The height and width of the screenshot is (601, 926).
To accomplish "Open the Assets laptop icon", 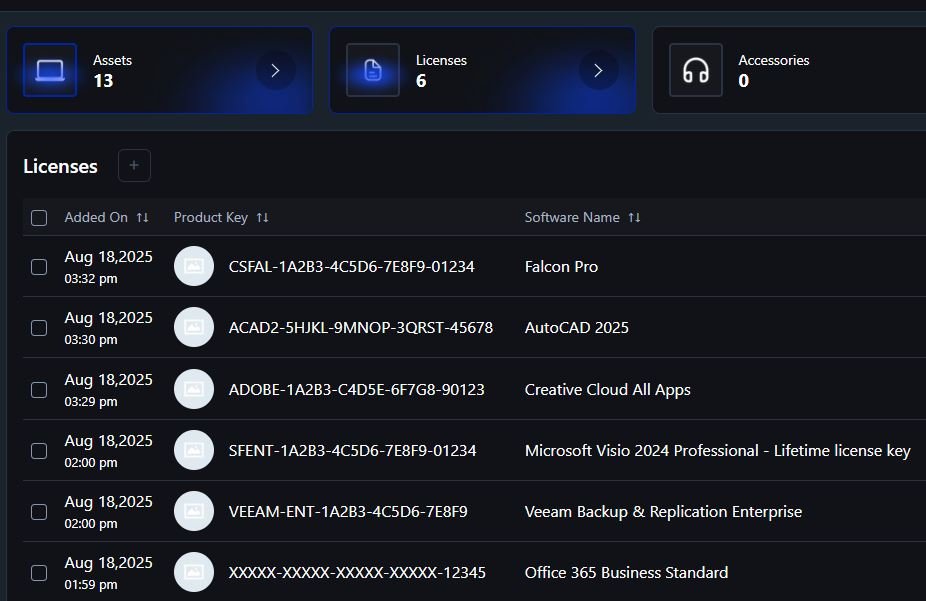I will (50, 70).
